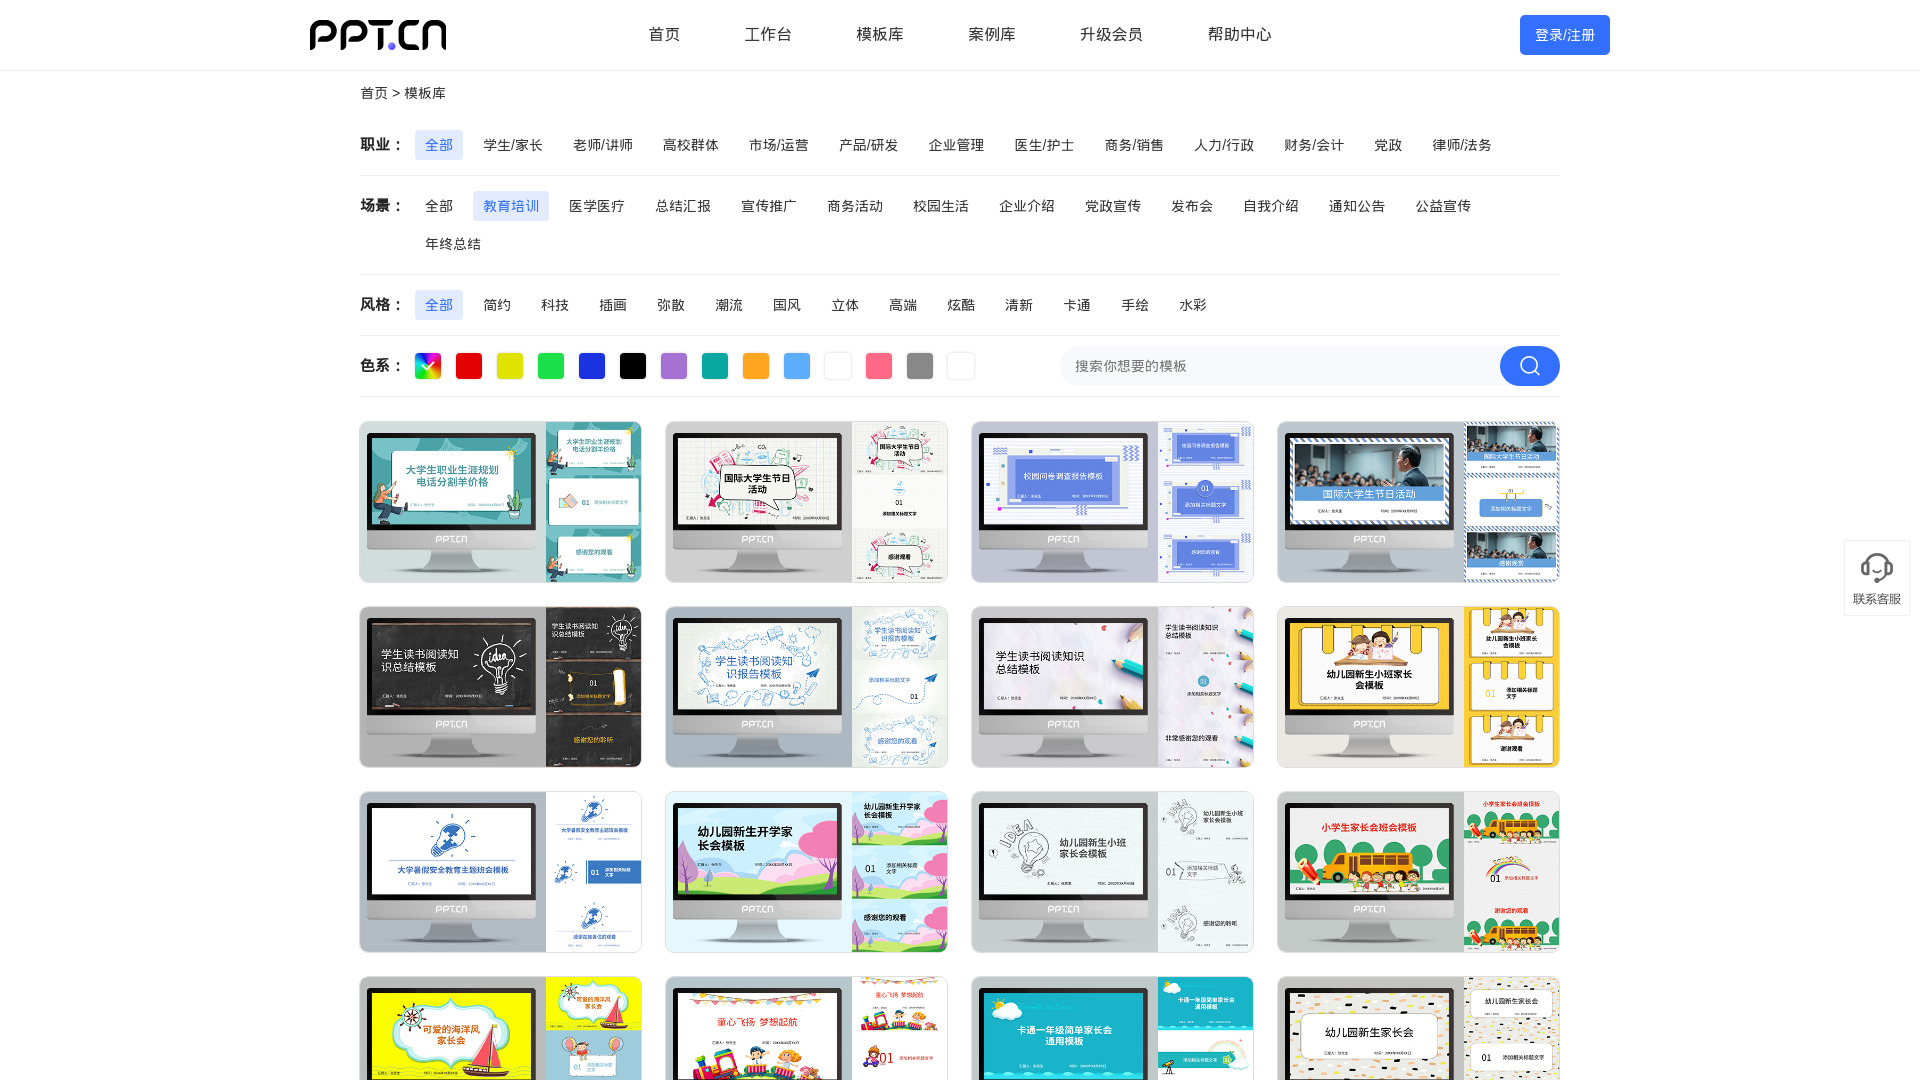This screenshot has height=1080, width=1920.
Task: Filter profession by 老师/讲师
Action: 603,145
